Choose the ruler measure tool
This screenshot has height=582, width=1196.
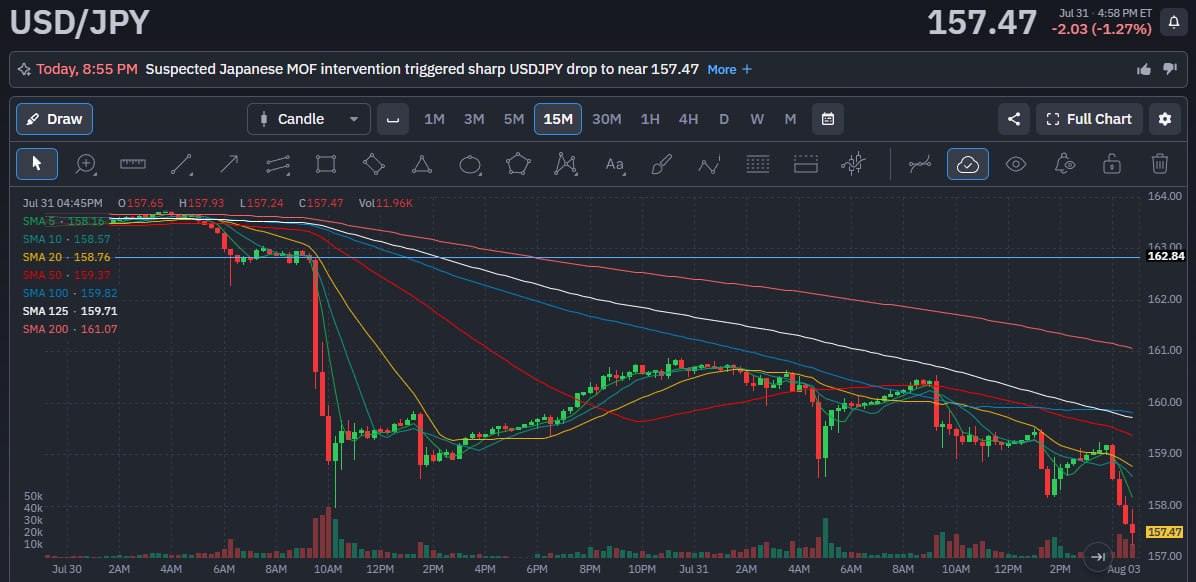(133, 164)
